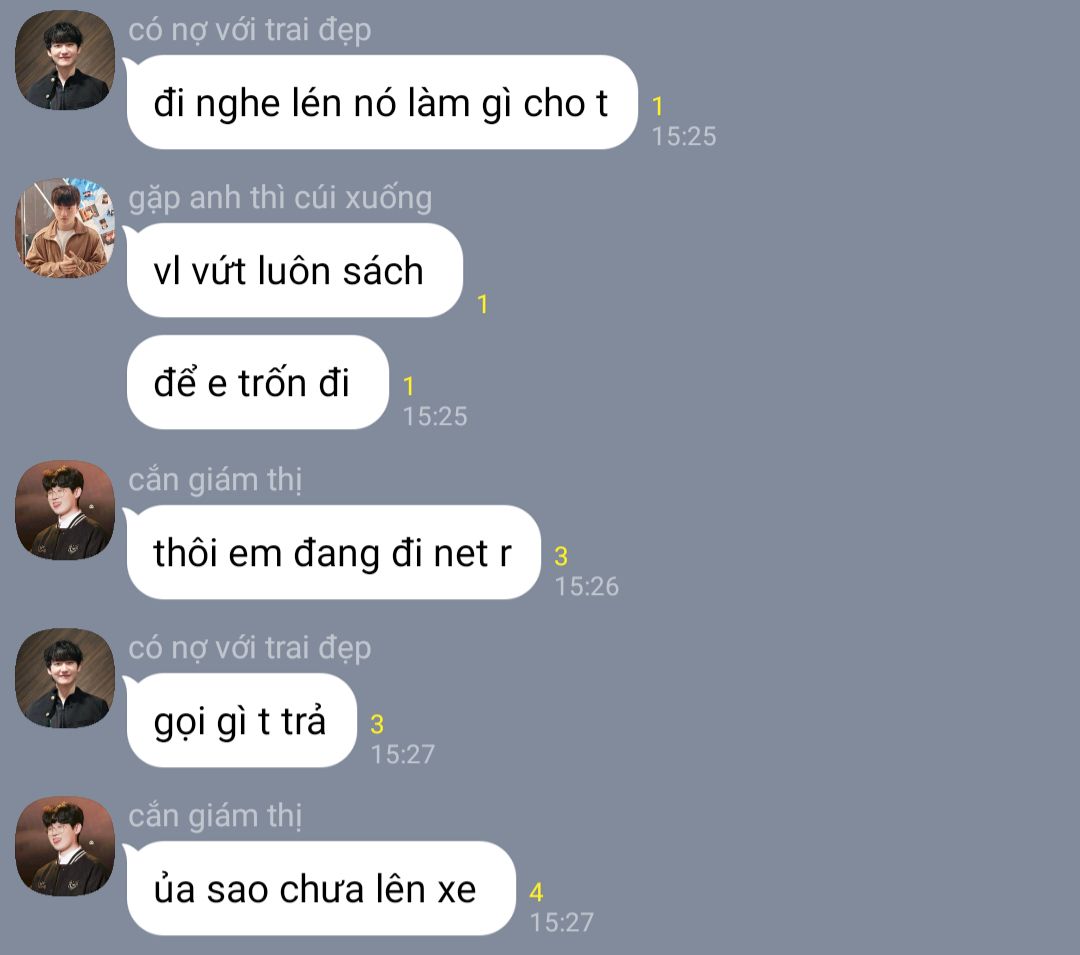Viewport: 1080px width, 955px height.
Task: Select message 'đi nghe lén nó làm gì cho t'
Action: click(382, 102)
